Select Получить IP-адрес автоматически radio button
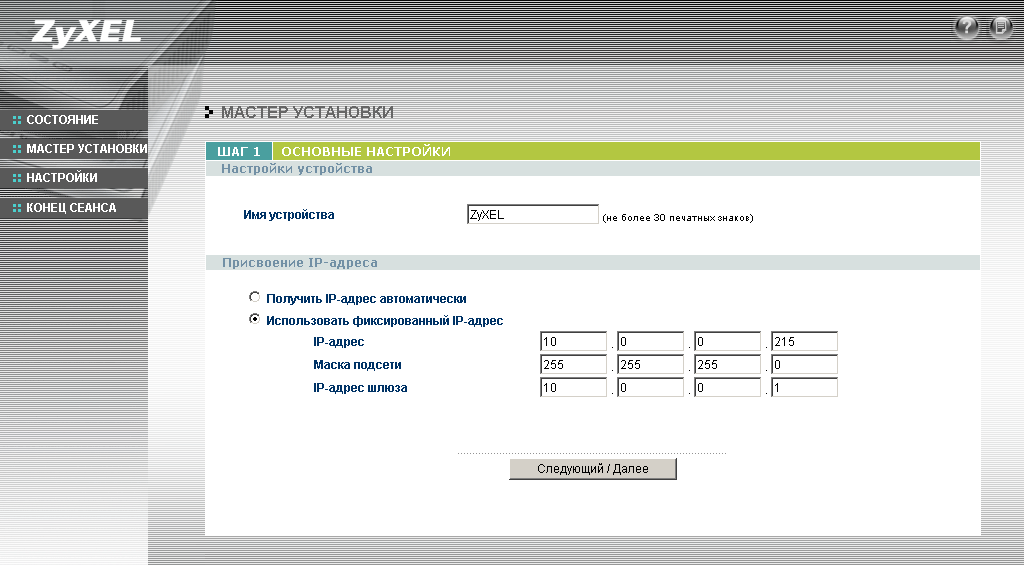This screenshot has height=565, width=1024. coord(255,297)
